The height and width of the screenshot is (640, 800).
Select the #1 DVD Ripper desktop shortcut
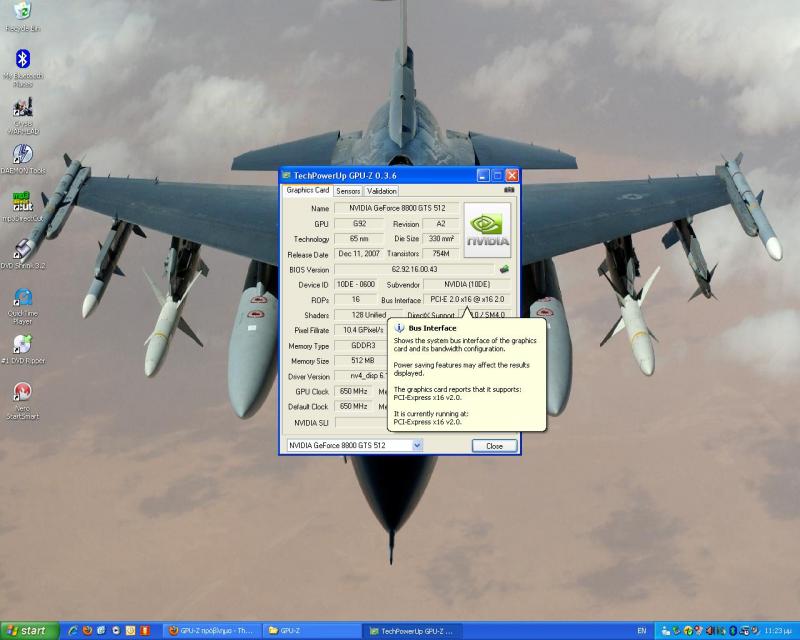22,350
